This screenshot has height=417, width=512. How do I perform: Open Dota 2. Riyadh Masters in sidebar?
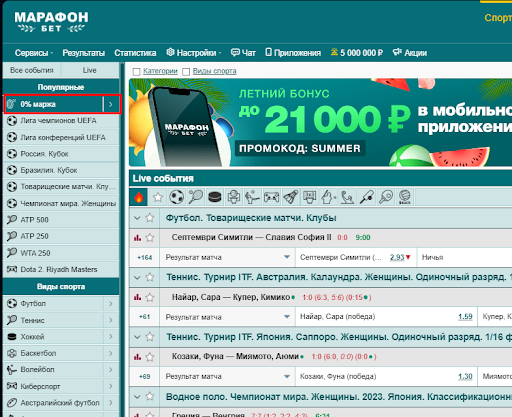click(61, 269)
